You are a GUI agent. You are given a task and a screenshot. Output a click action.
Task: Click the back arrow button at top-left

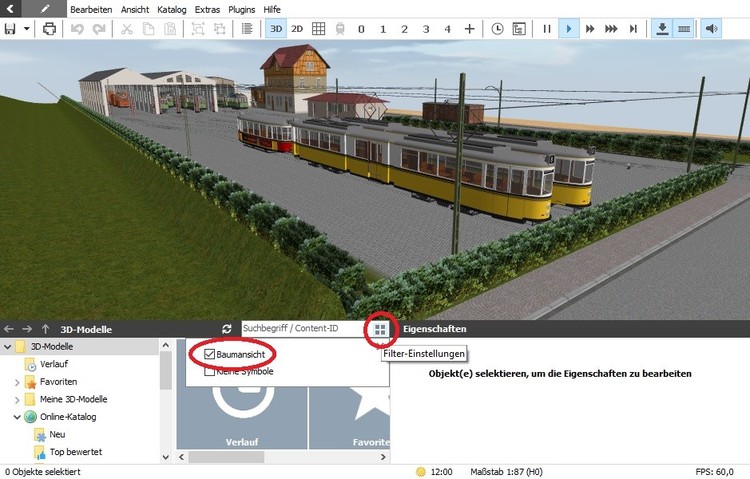click(11, 9)
